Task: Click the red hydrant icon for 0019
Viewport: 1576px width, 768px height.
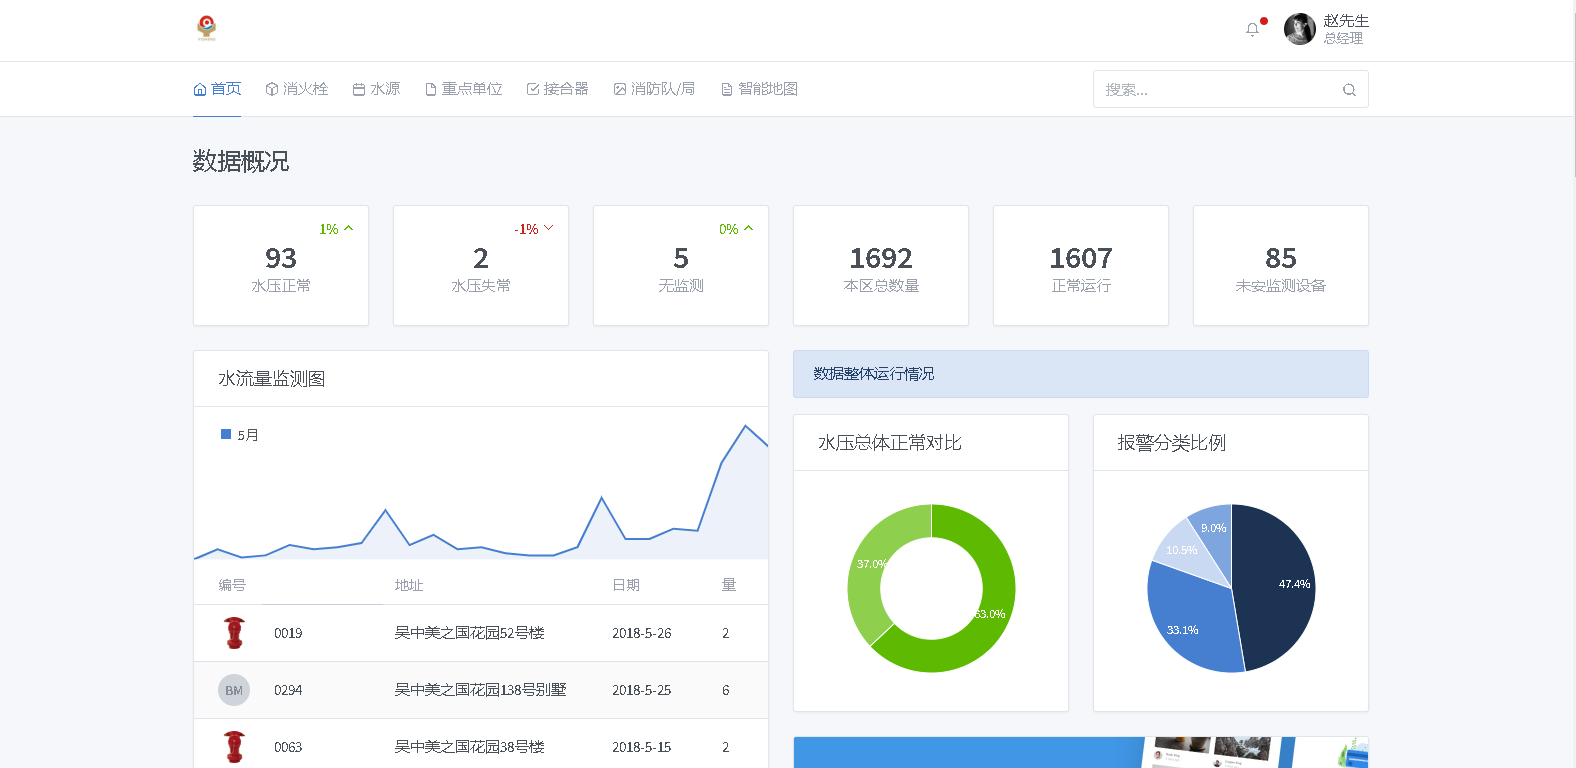Action: pyautogui.click(x=234, y=633)
